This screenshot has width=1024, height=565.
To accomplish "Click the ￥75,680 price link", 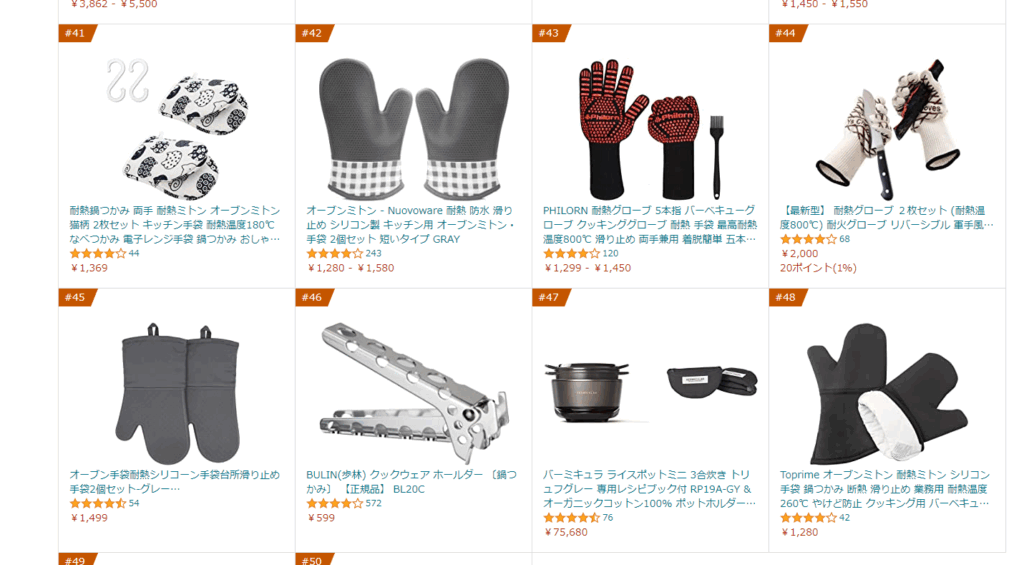I will 566,532.
